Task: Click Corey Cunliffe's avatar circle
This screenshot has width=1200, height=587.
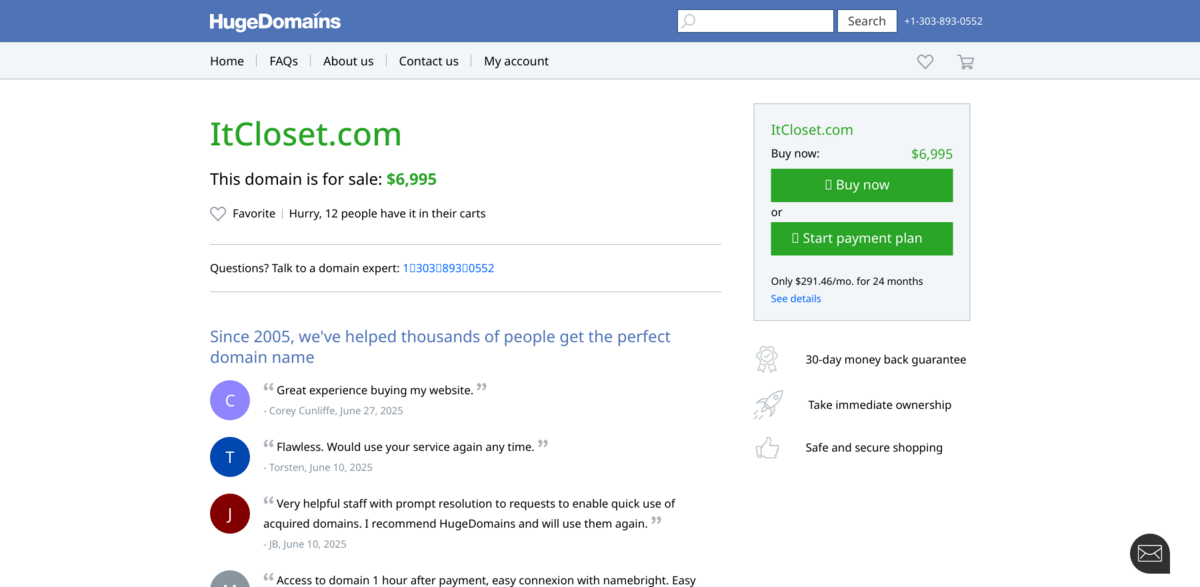Action: click(x=229, y=399)
